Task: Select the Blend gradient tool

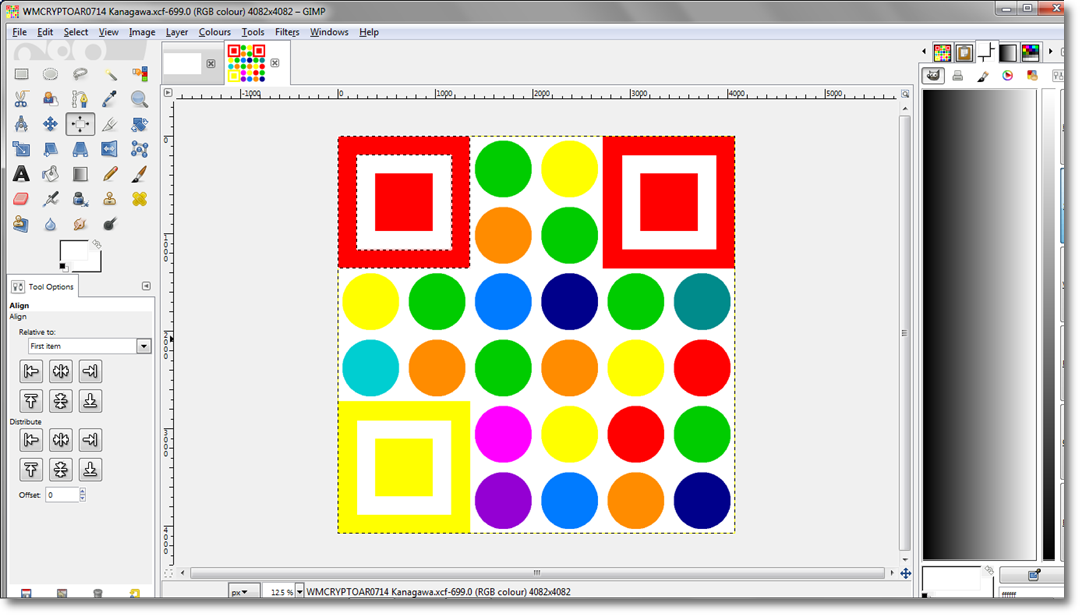Action: coord(80,174)
